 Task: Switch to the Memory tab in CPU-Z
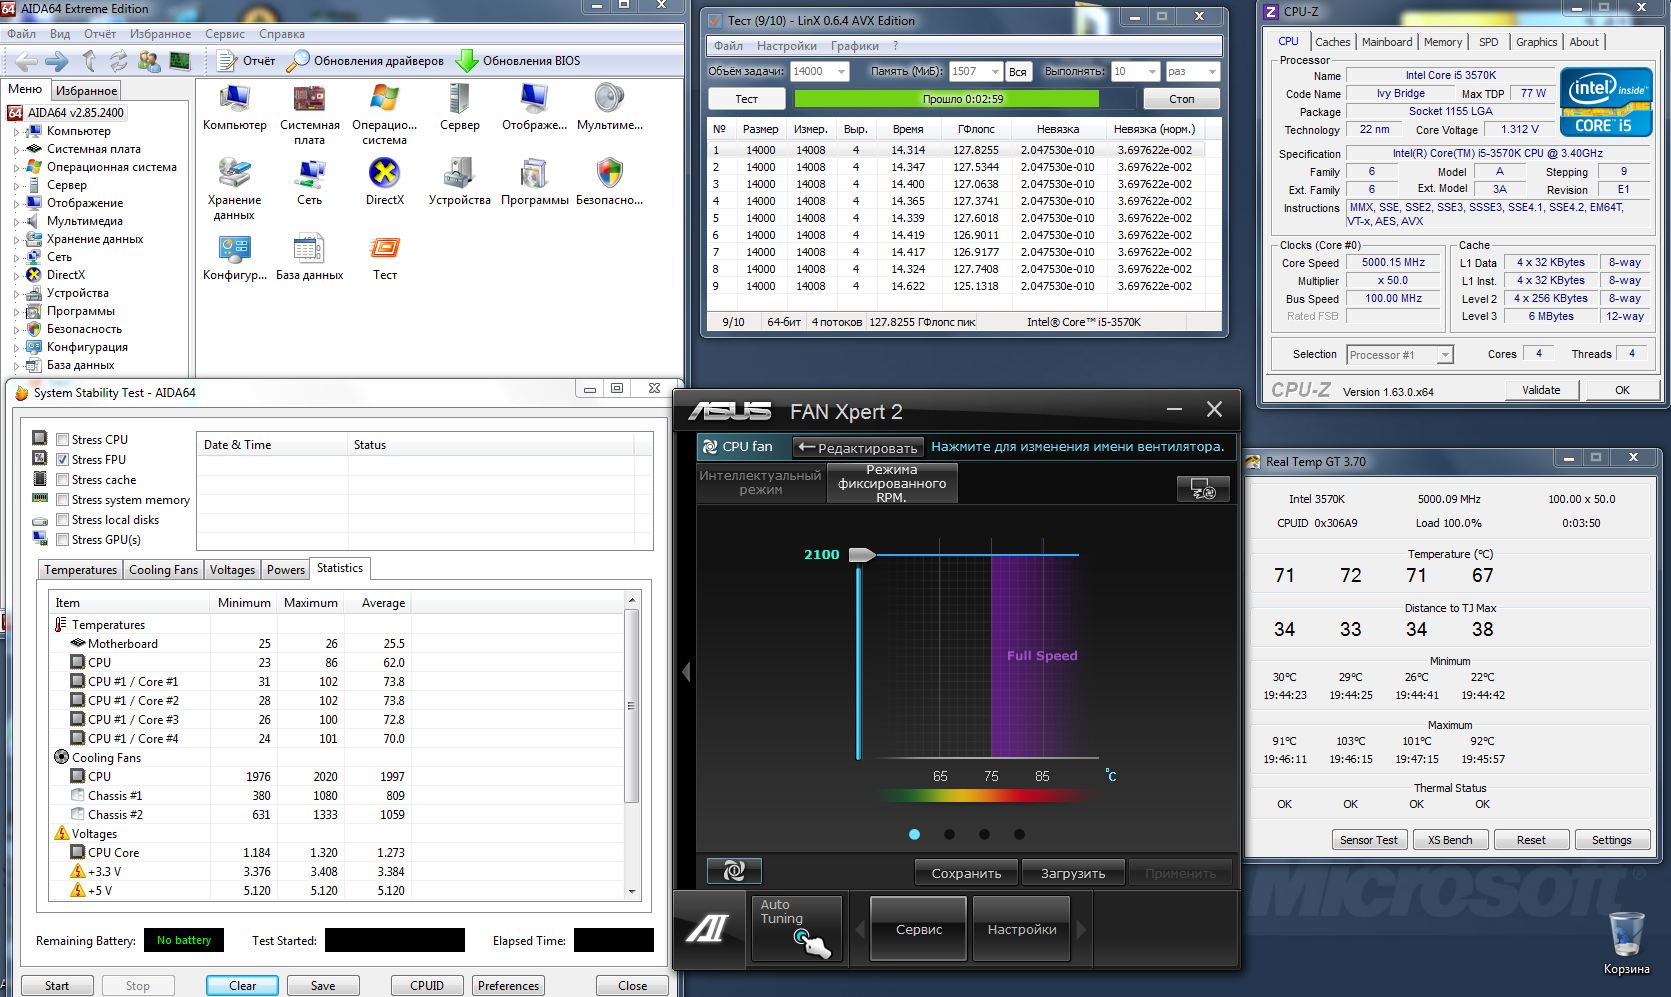tap(1443, 42)
